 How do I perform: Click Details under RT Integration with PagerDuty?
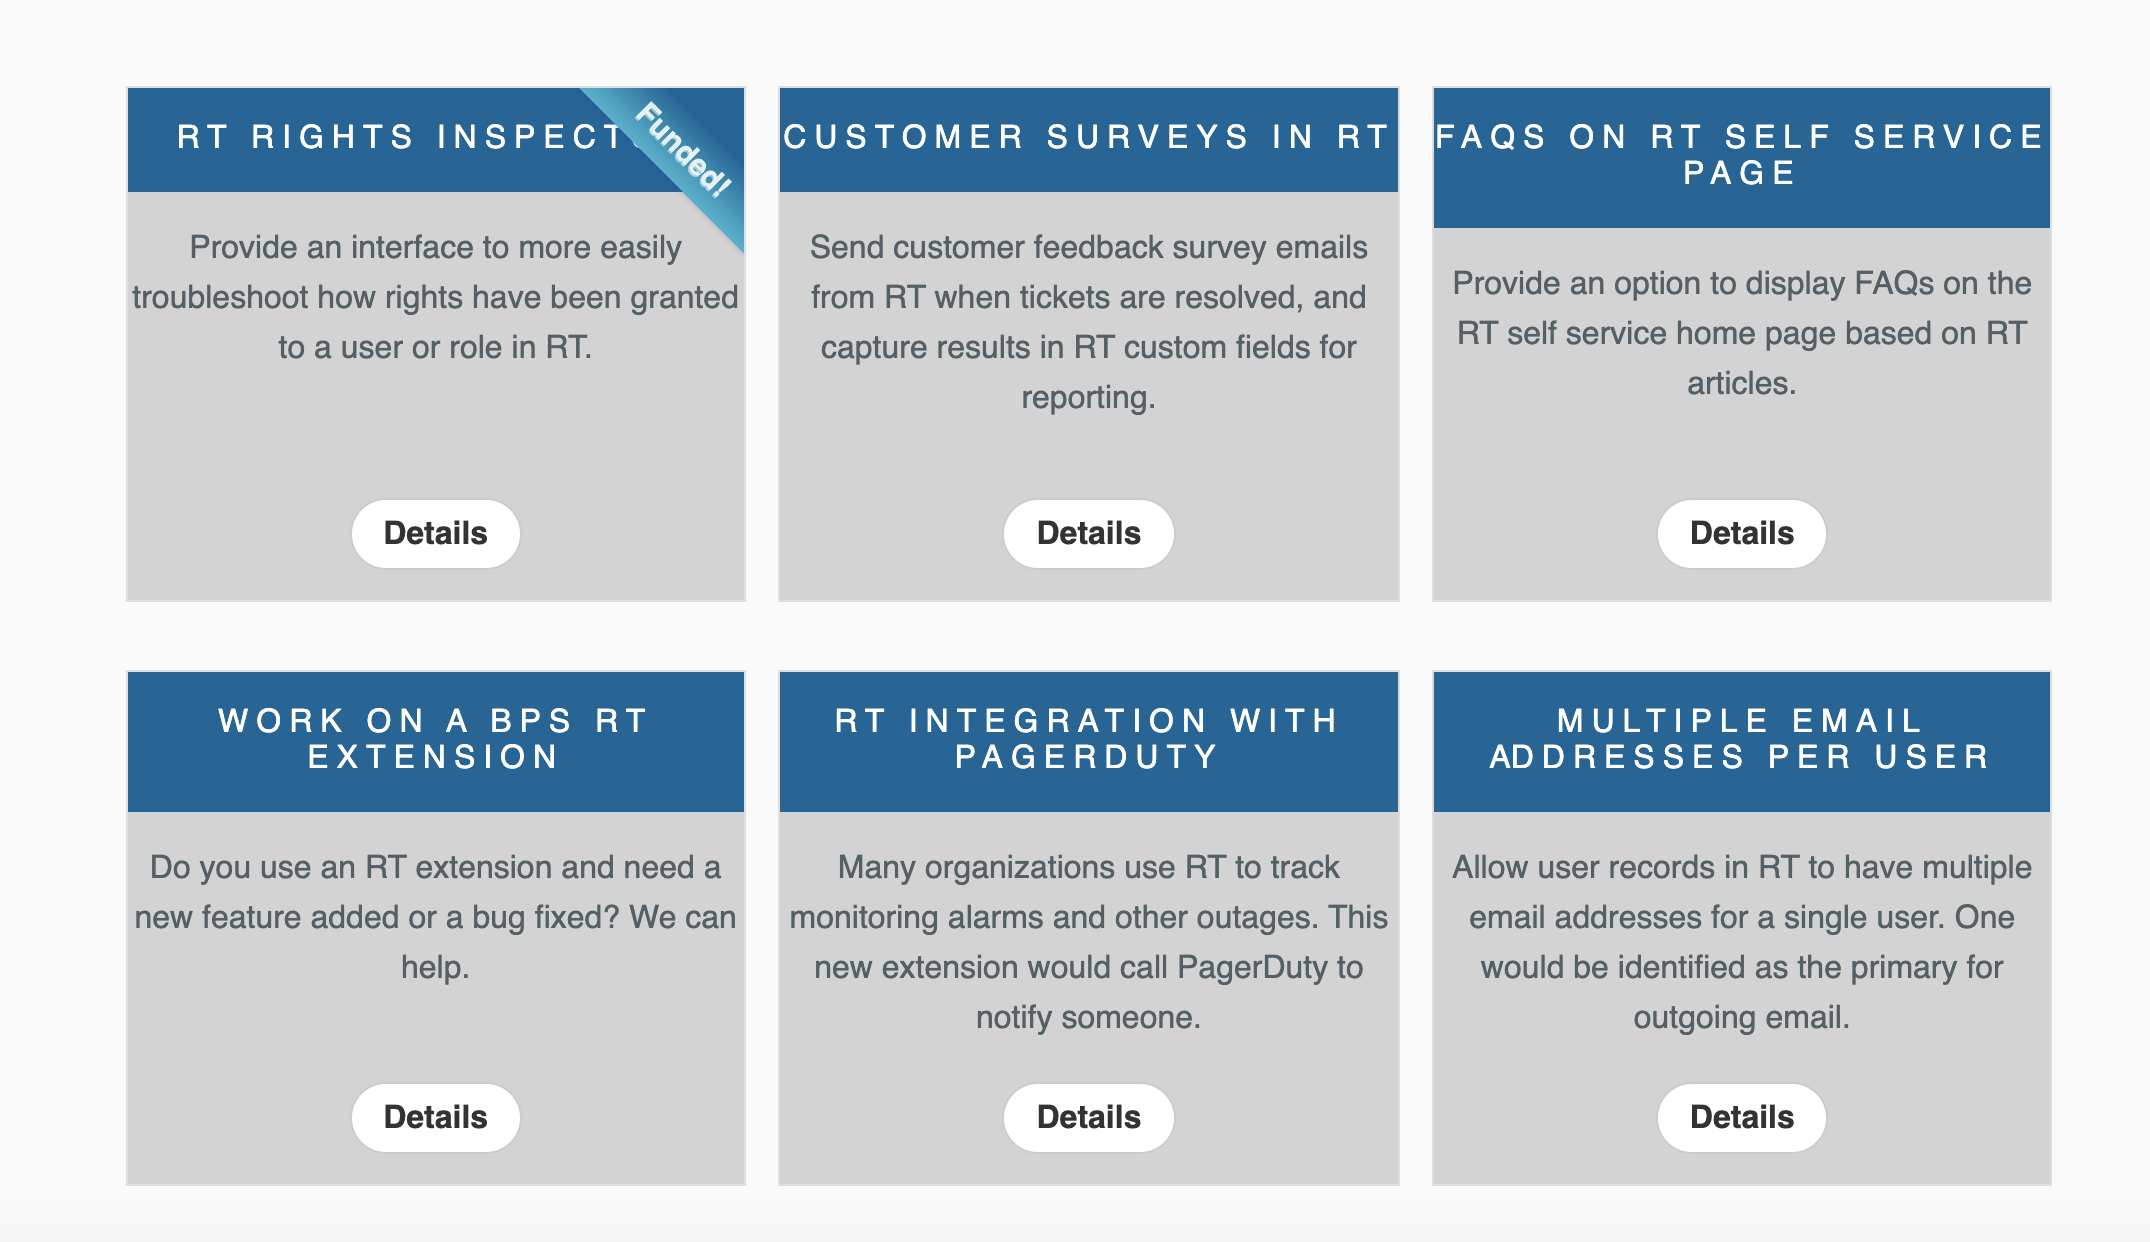point(1088,1117)
